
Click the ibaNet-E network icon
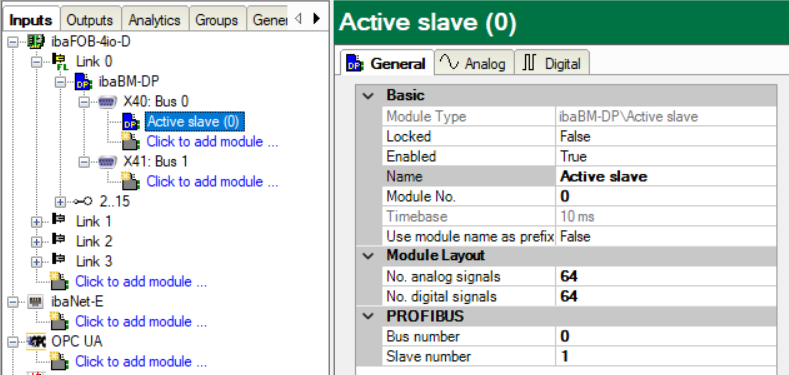click(x=36, y=302)
